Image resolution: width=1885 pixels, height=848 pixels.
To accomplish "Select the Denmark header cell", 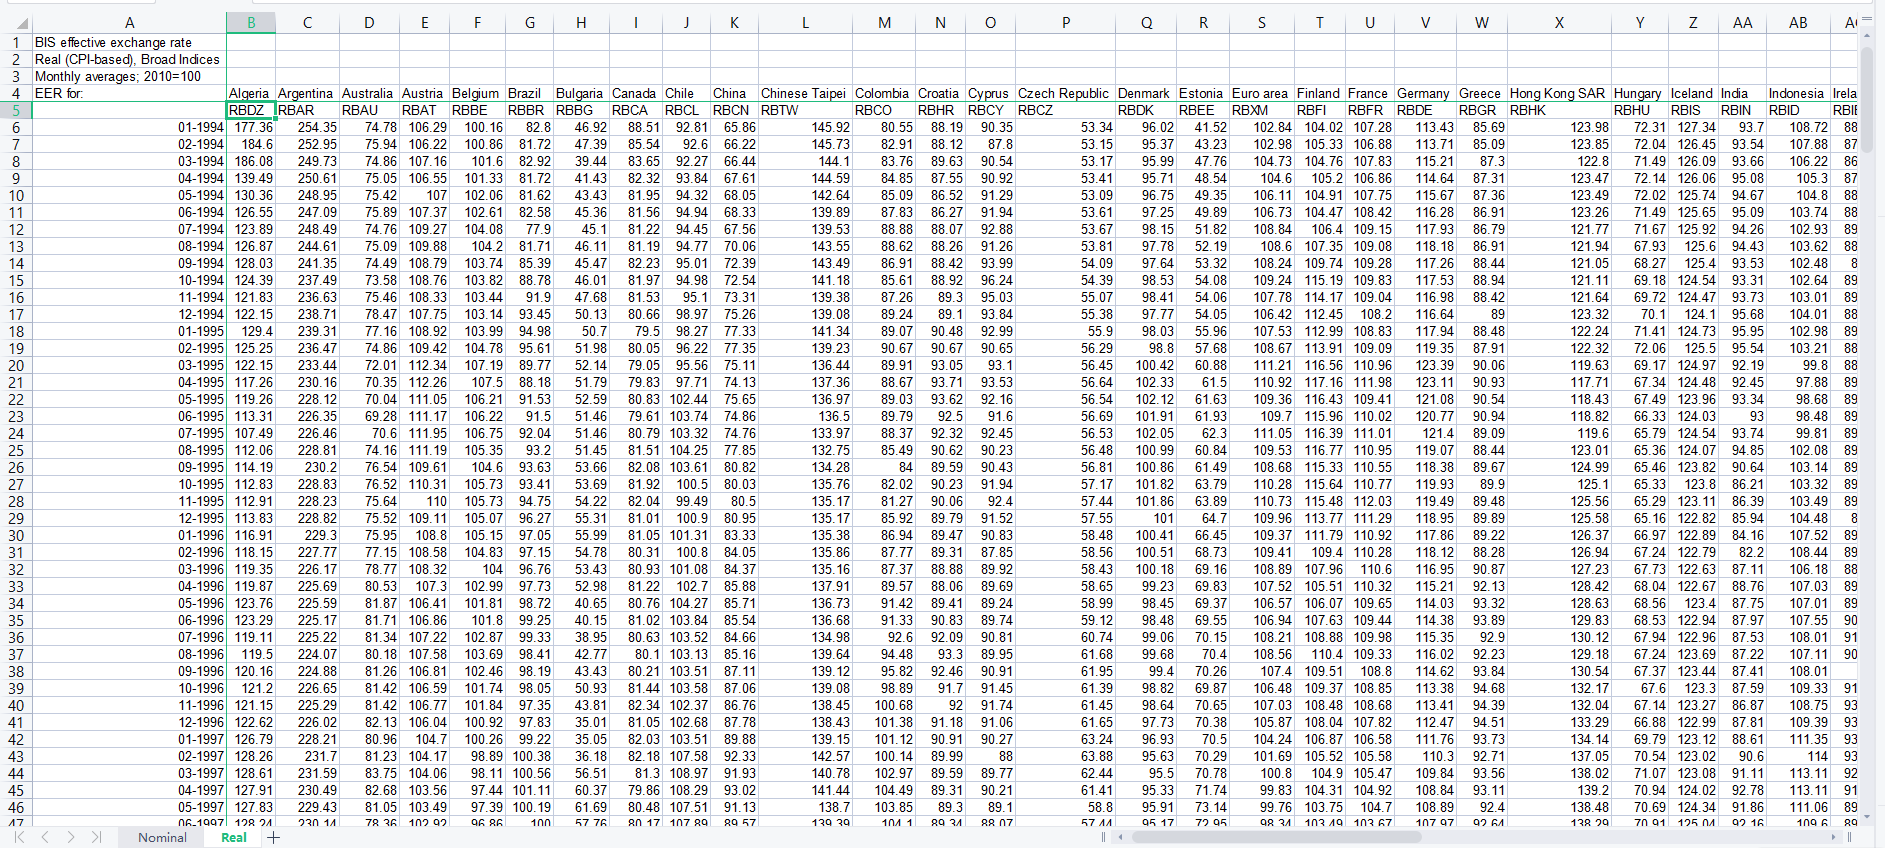I will point(1146,93).
